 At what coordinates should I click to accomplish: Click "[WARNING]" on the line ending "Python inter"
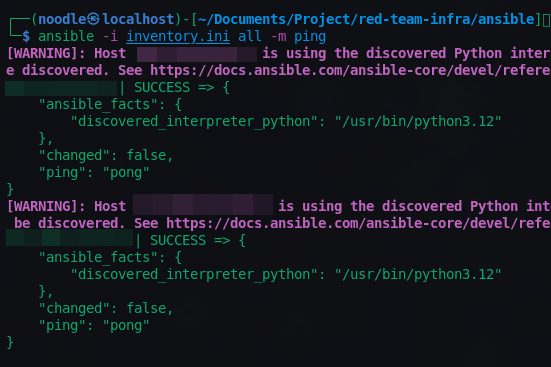(42, 54)
